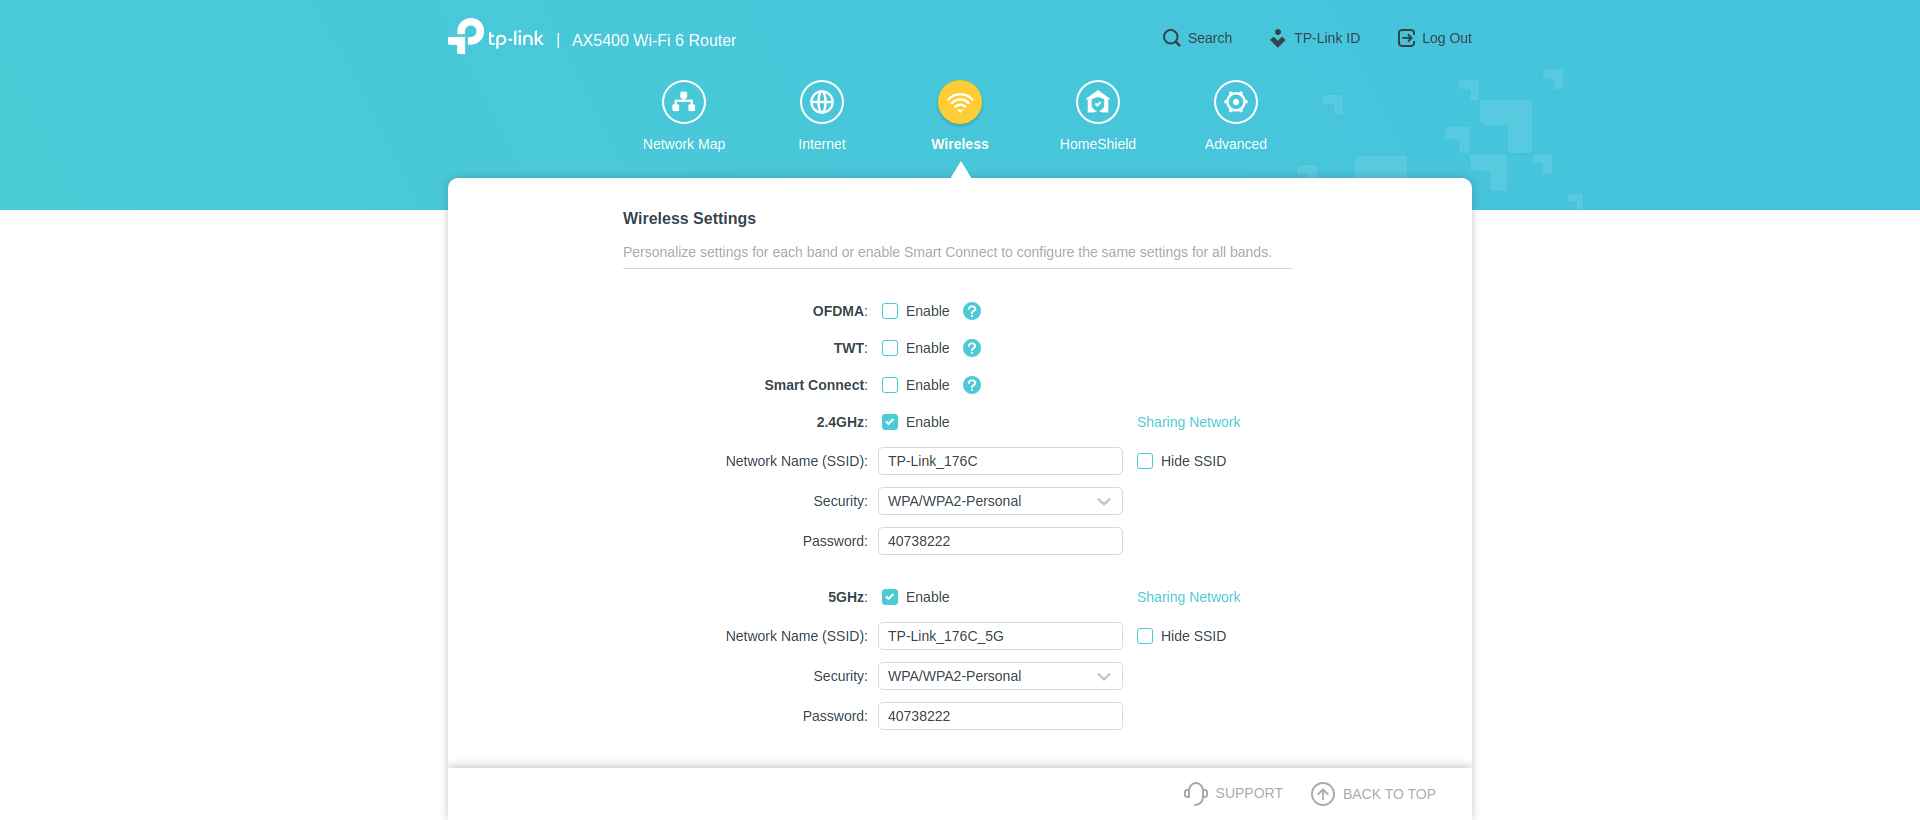Open the Network Map icon
This screenshot has width=1920, height=820.
(x=684, y=102)
